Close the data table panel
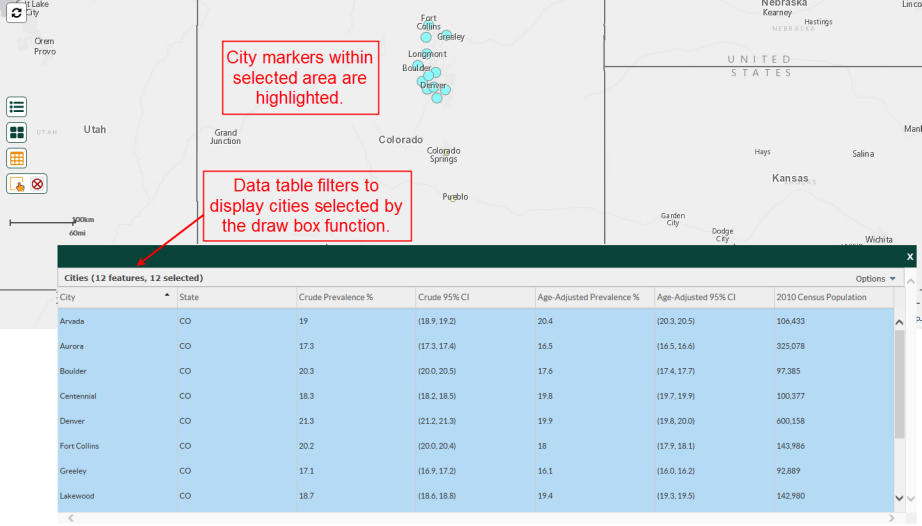 [909, 257]
